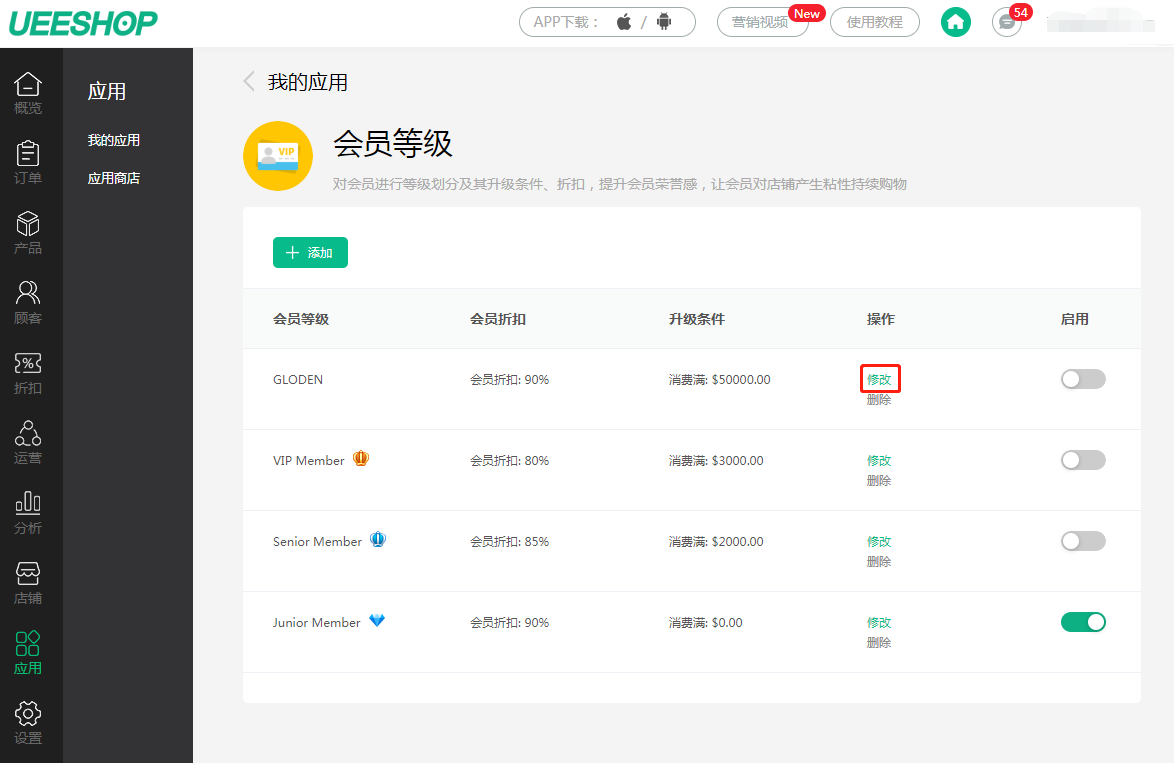Viewport: 1174px width, 763px height.
Task: Click 修改 for the Senior Member level
Action: (x=879, y=541)
